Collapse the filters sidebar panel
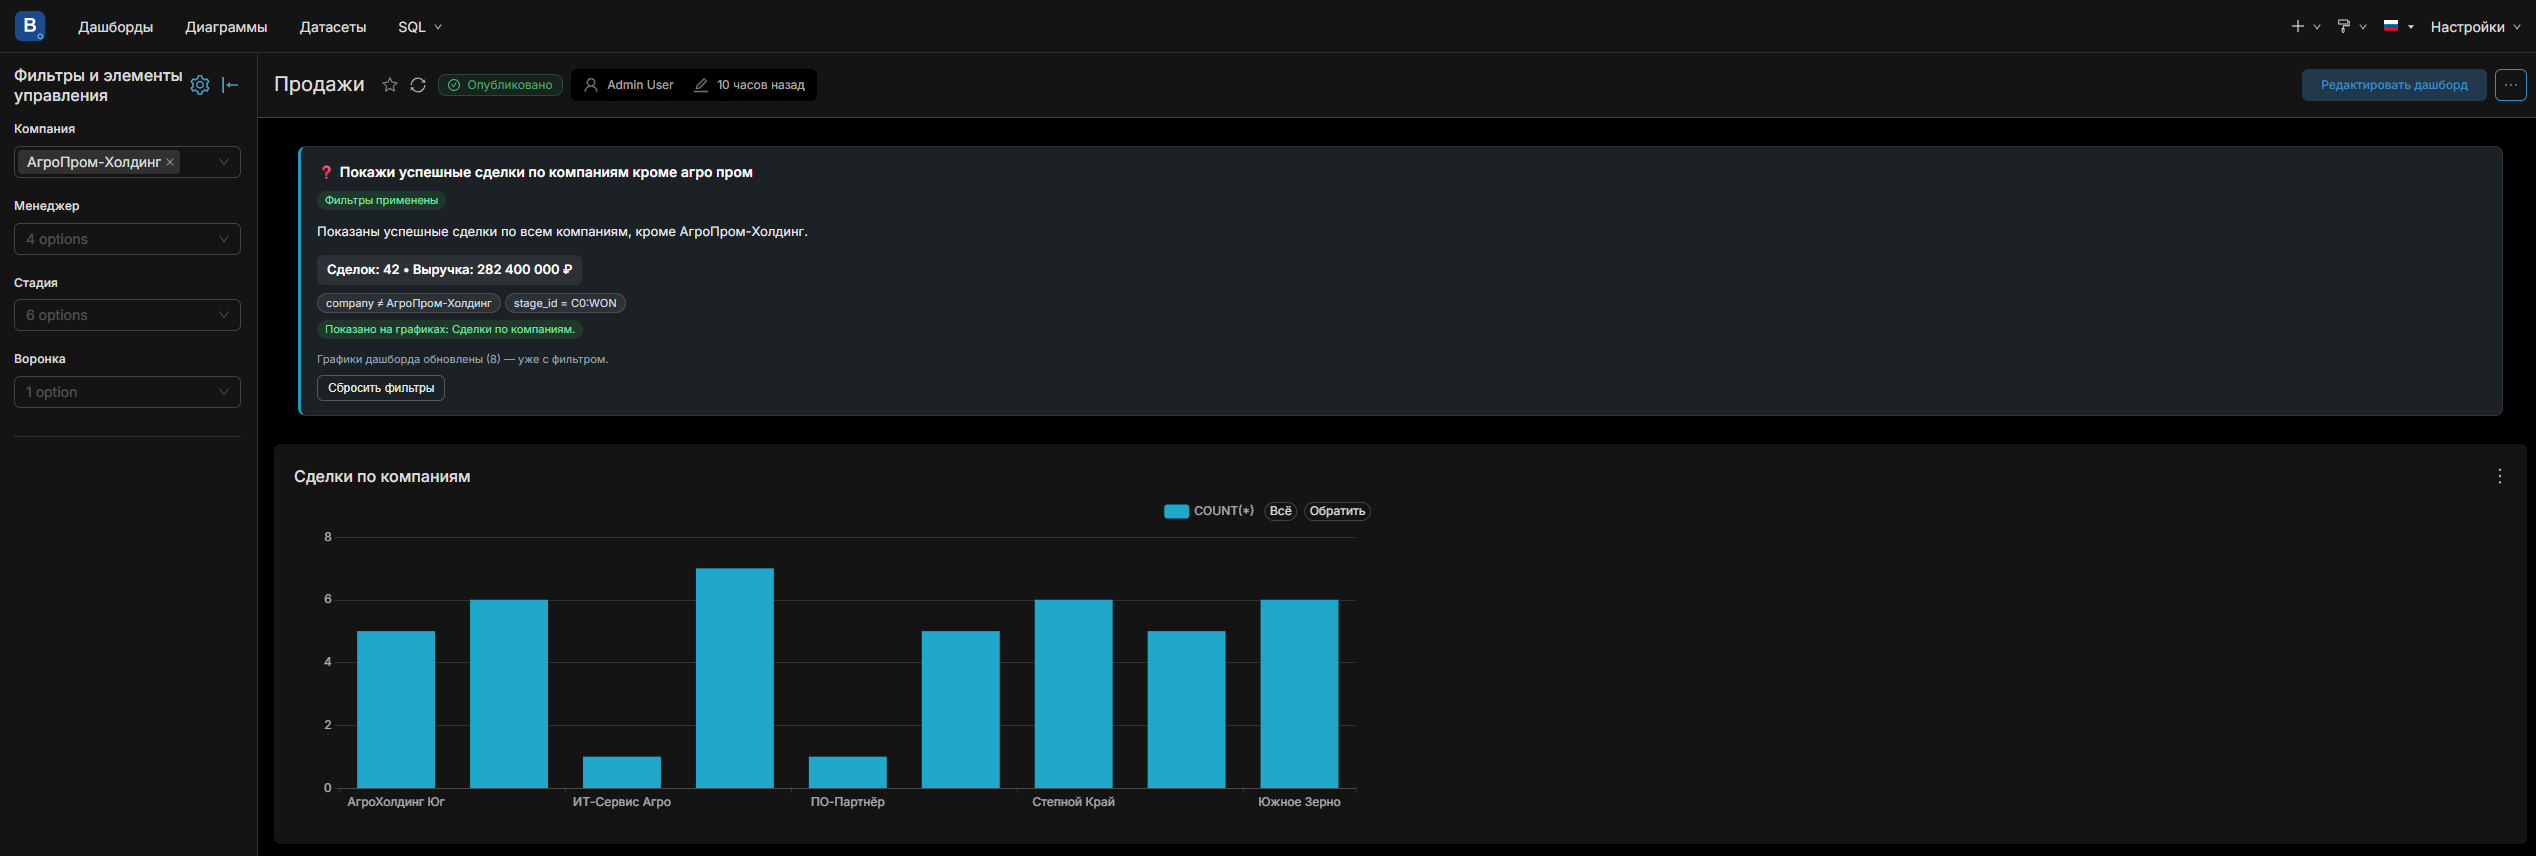 pos(230,85)
